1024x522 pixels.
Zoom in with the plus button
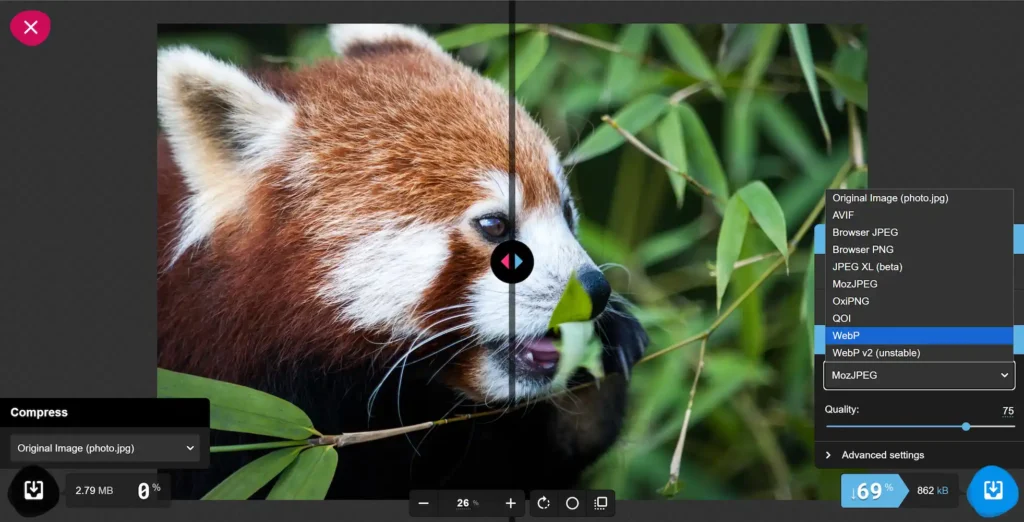tap(511, 503)
